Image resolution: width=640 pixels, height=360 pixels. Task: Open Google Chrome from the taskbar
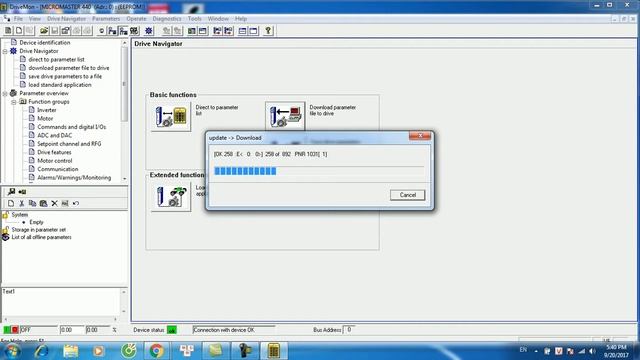click(156, 351)
